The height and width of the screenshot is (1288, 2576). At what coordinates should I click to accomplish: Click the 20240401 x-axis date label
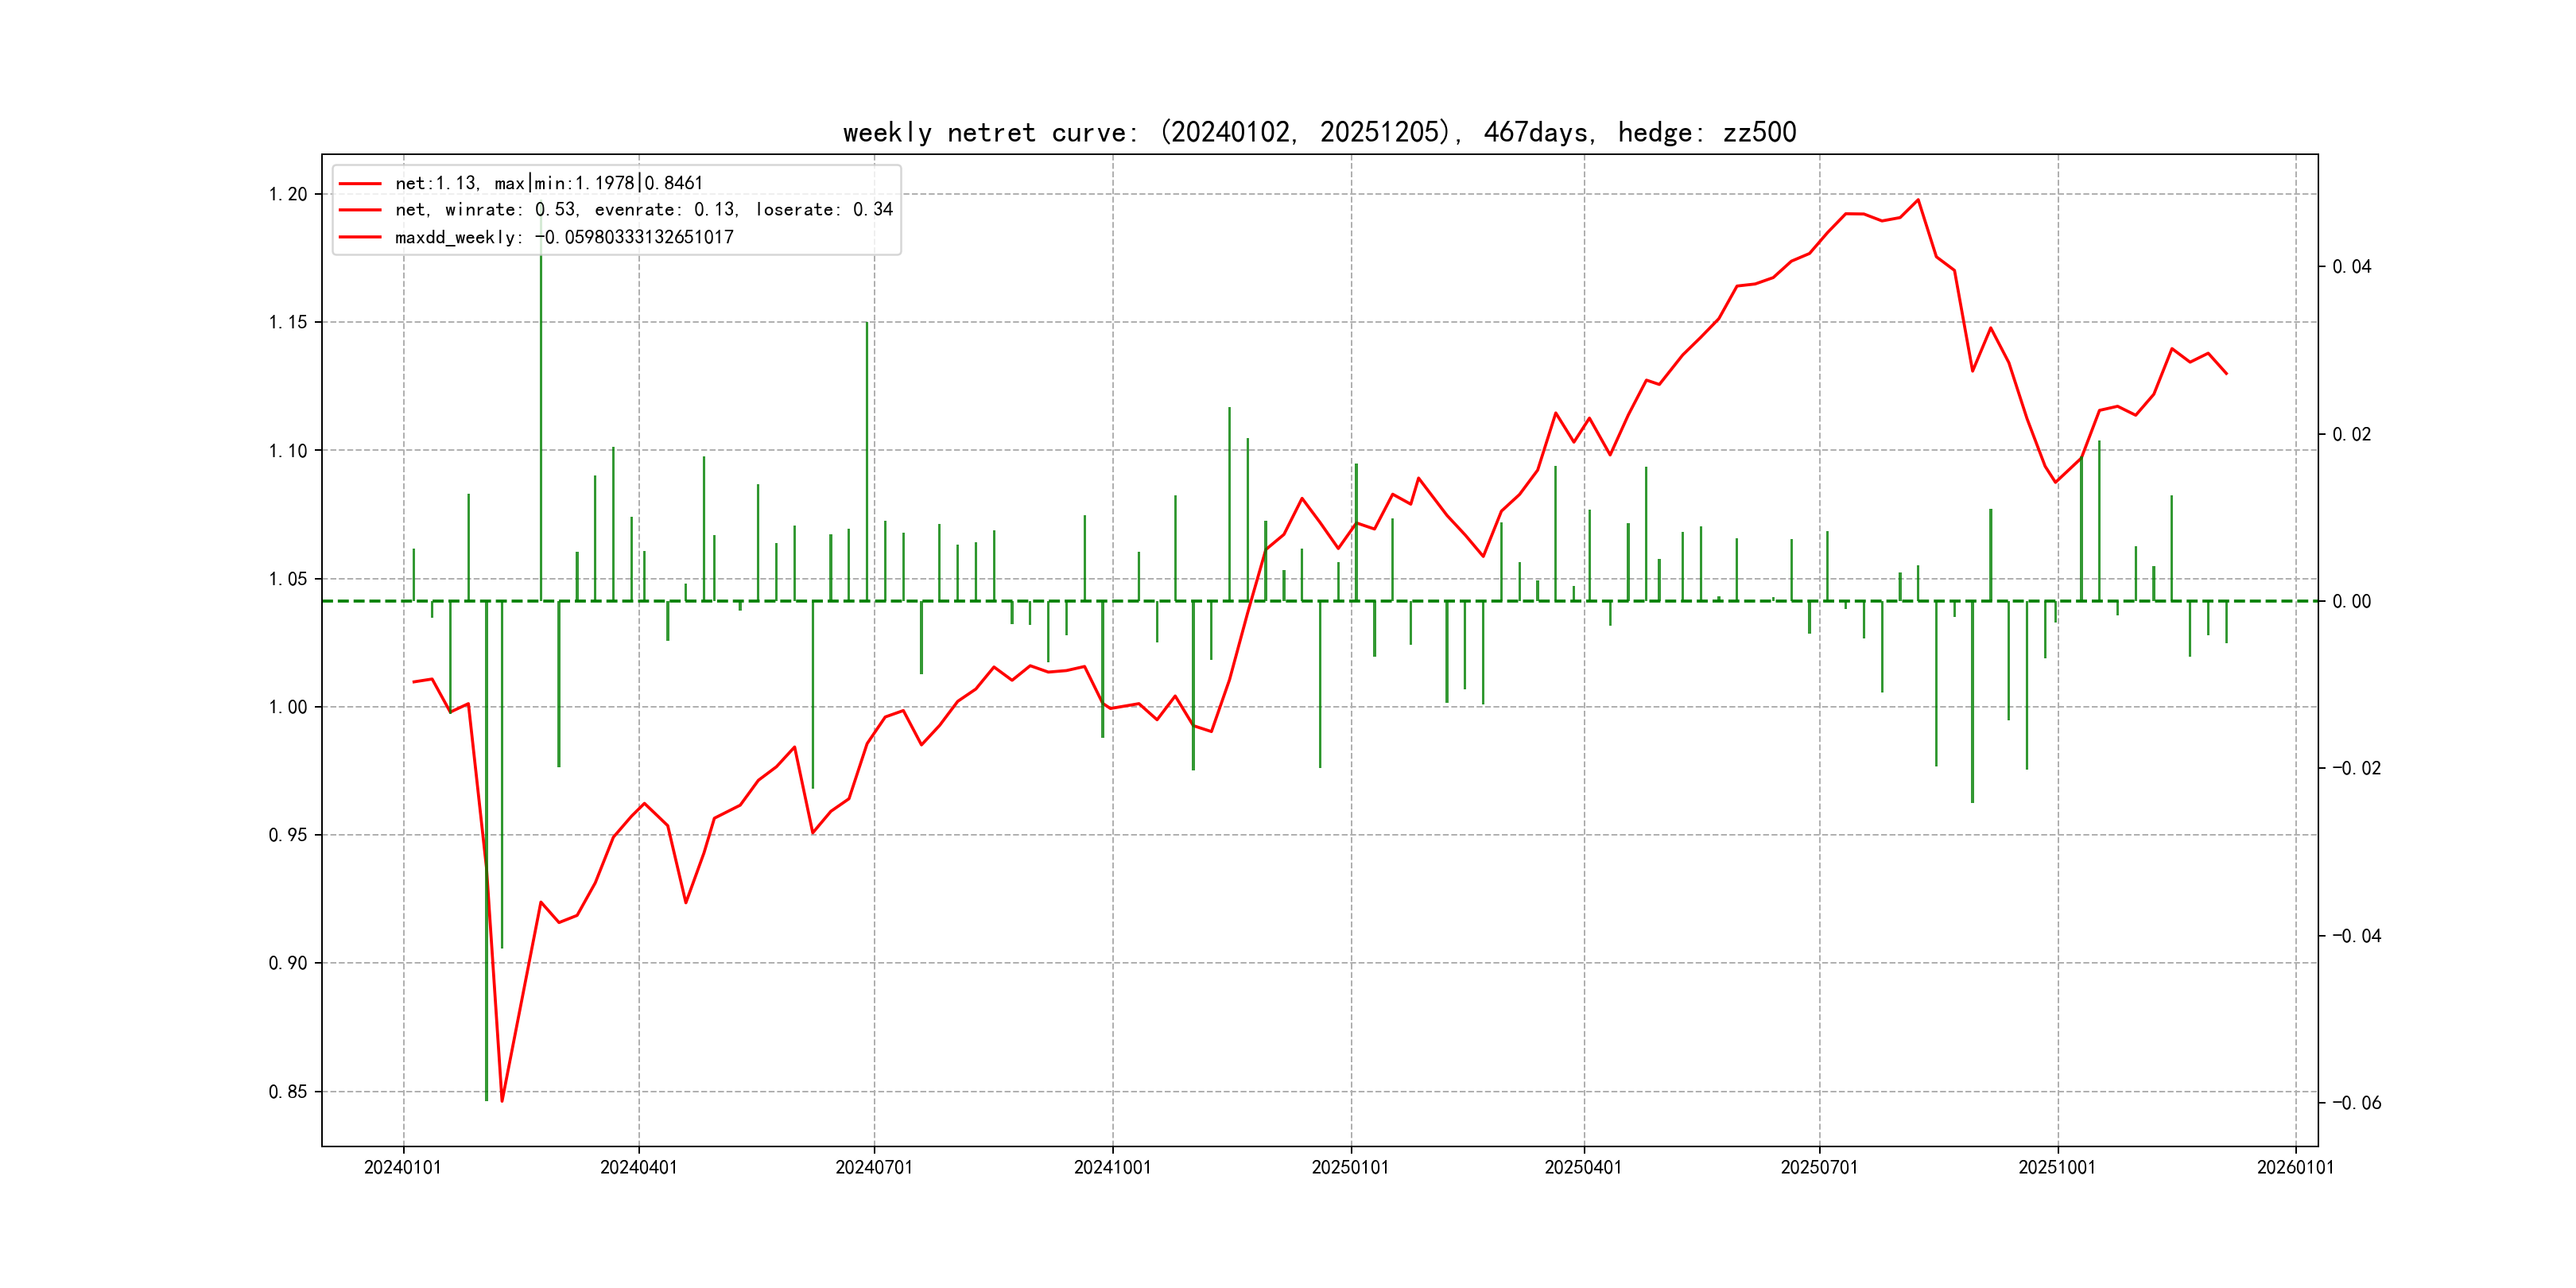click(638, 1167)
